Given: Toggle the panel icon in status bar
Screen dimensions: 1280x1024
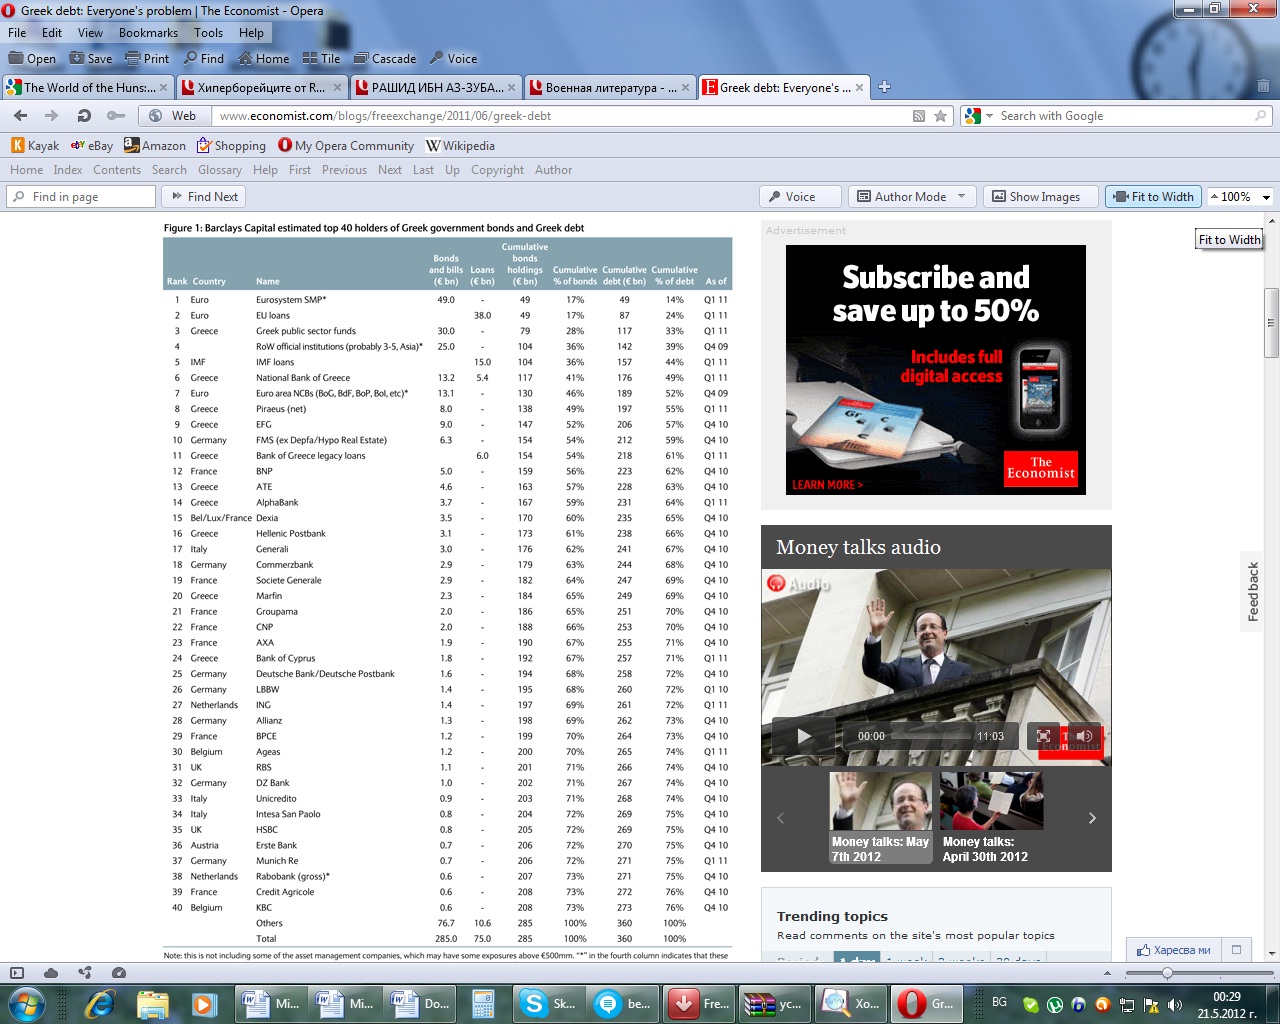Looking at the screenshot, I should (17, 972).
